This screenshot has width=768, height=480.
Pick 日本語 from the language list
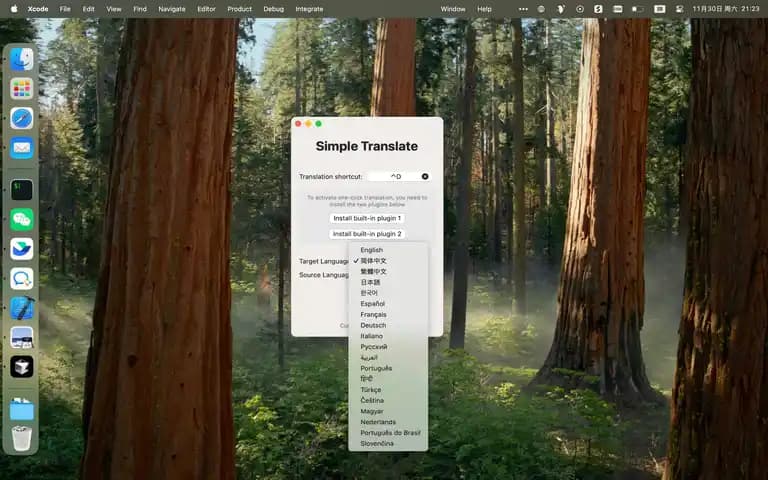(388, 282)
